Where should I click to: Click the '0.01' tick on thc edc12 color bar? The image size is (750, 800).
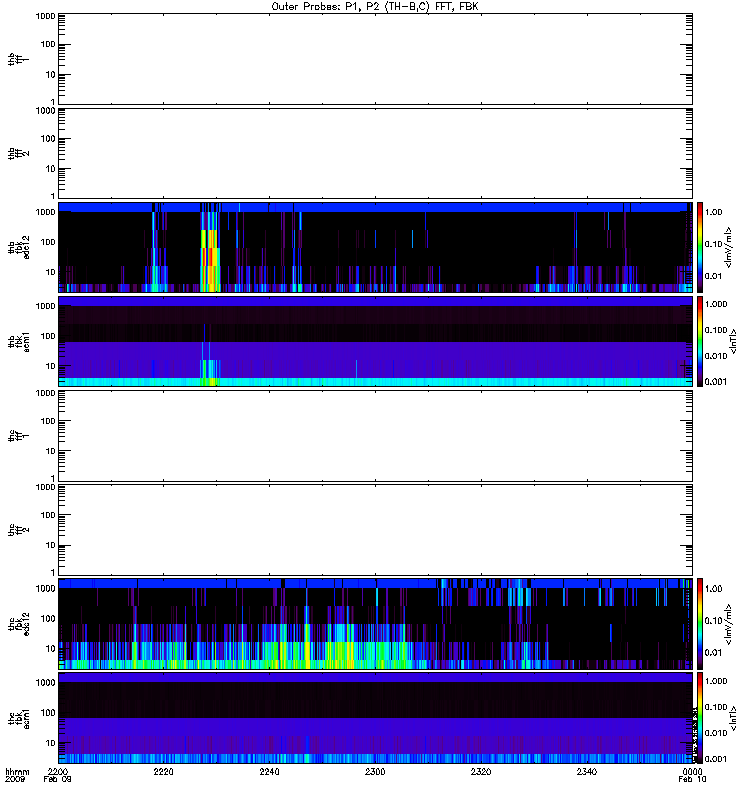[713, 653]
